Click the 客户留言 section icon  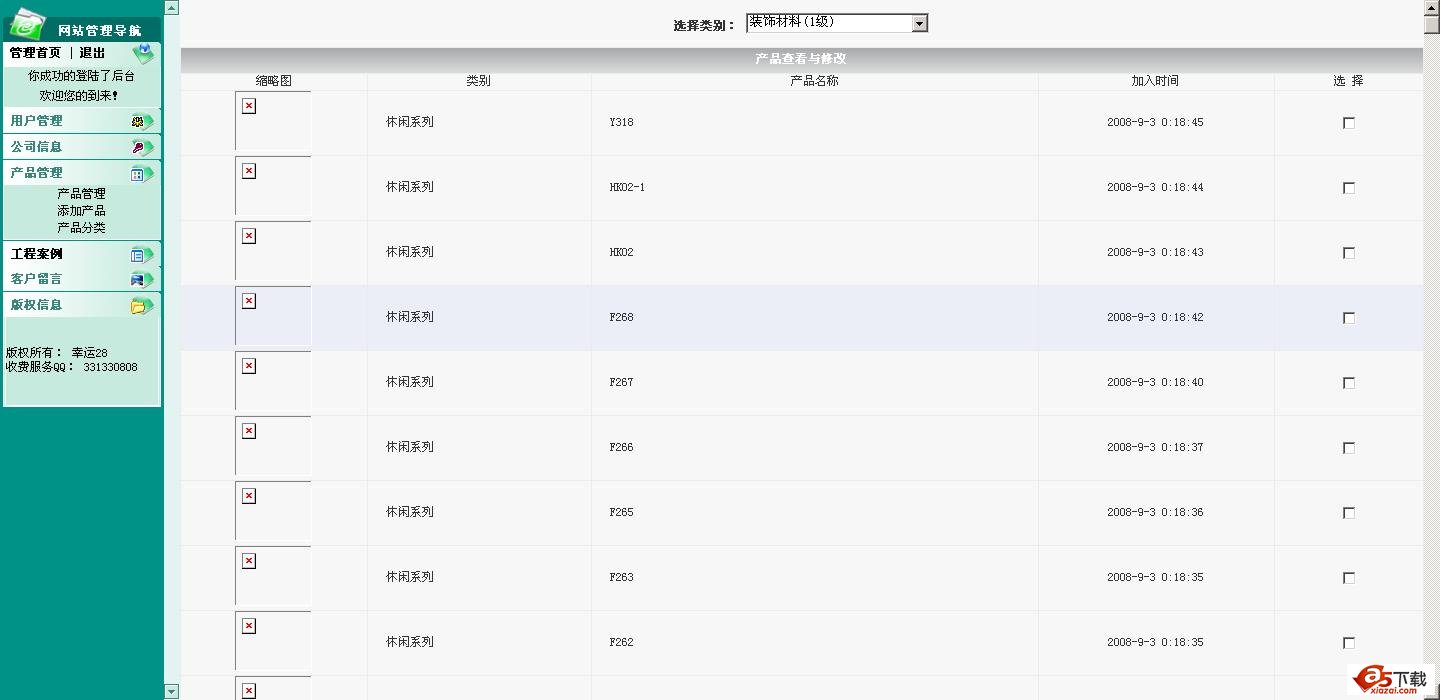tap(142, 279)
